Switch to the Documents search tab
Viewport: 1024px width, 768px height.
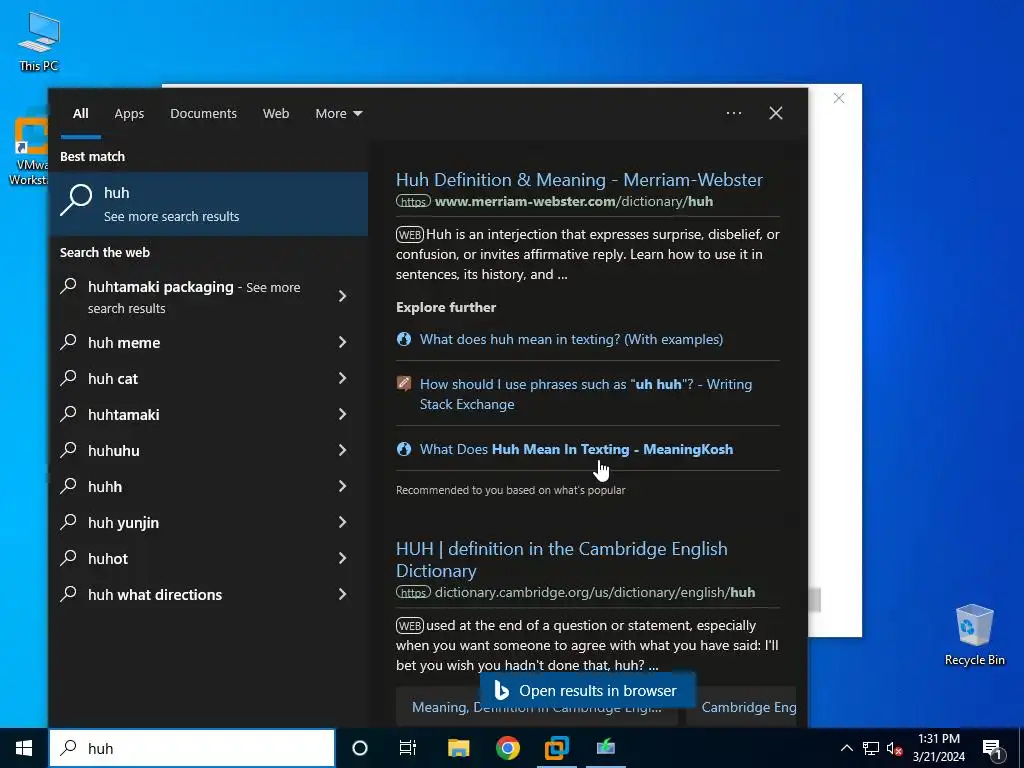coord(203,114)
